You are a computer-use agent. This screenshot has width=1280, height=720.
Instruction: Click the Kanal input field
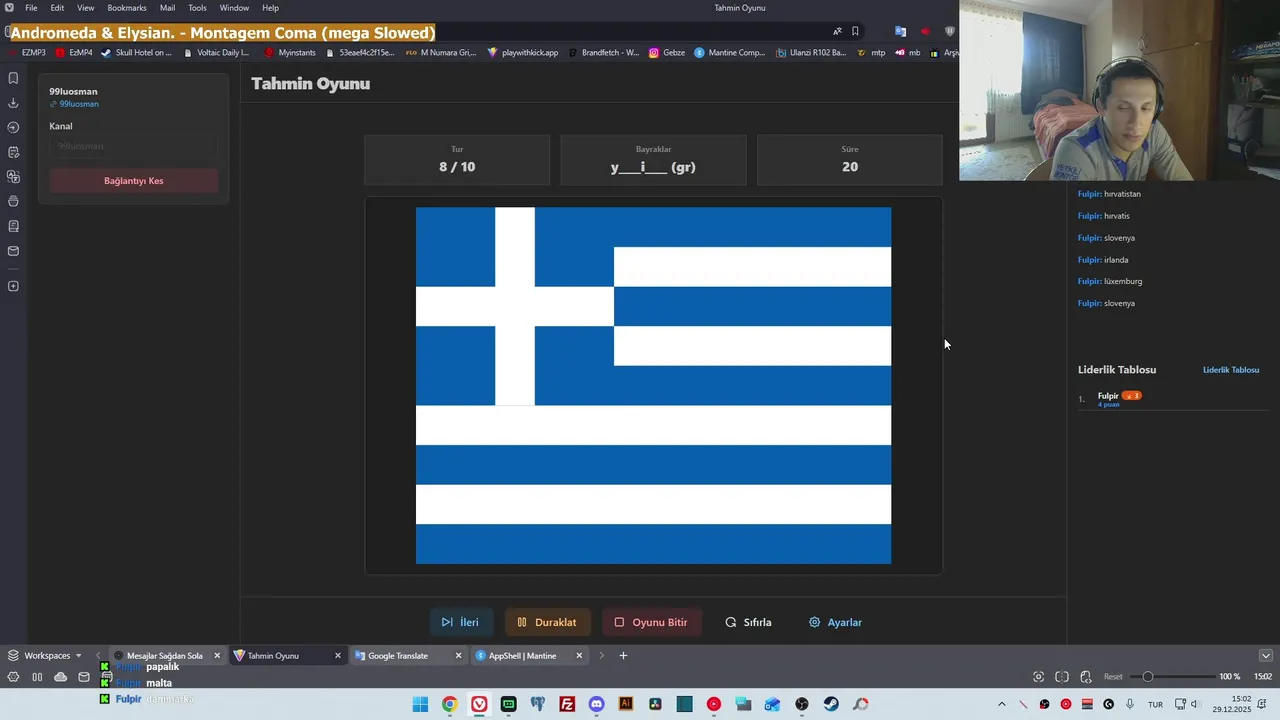point(134,146)
